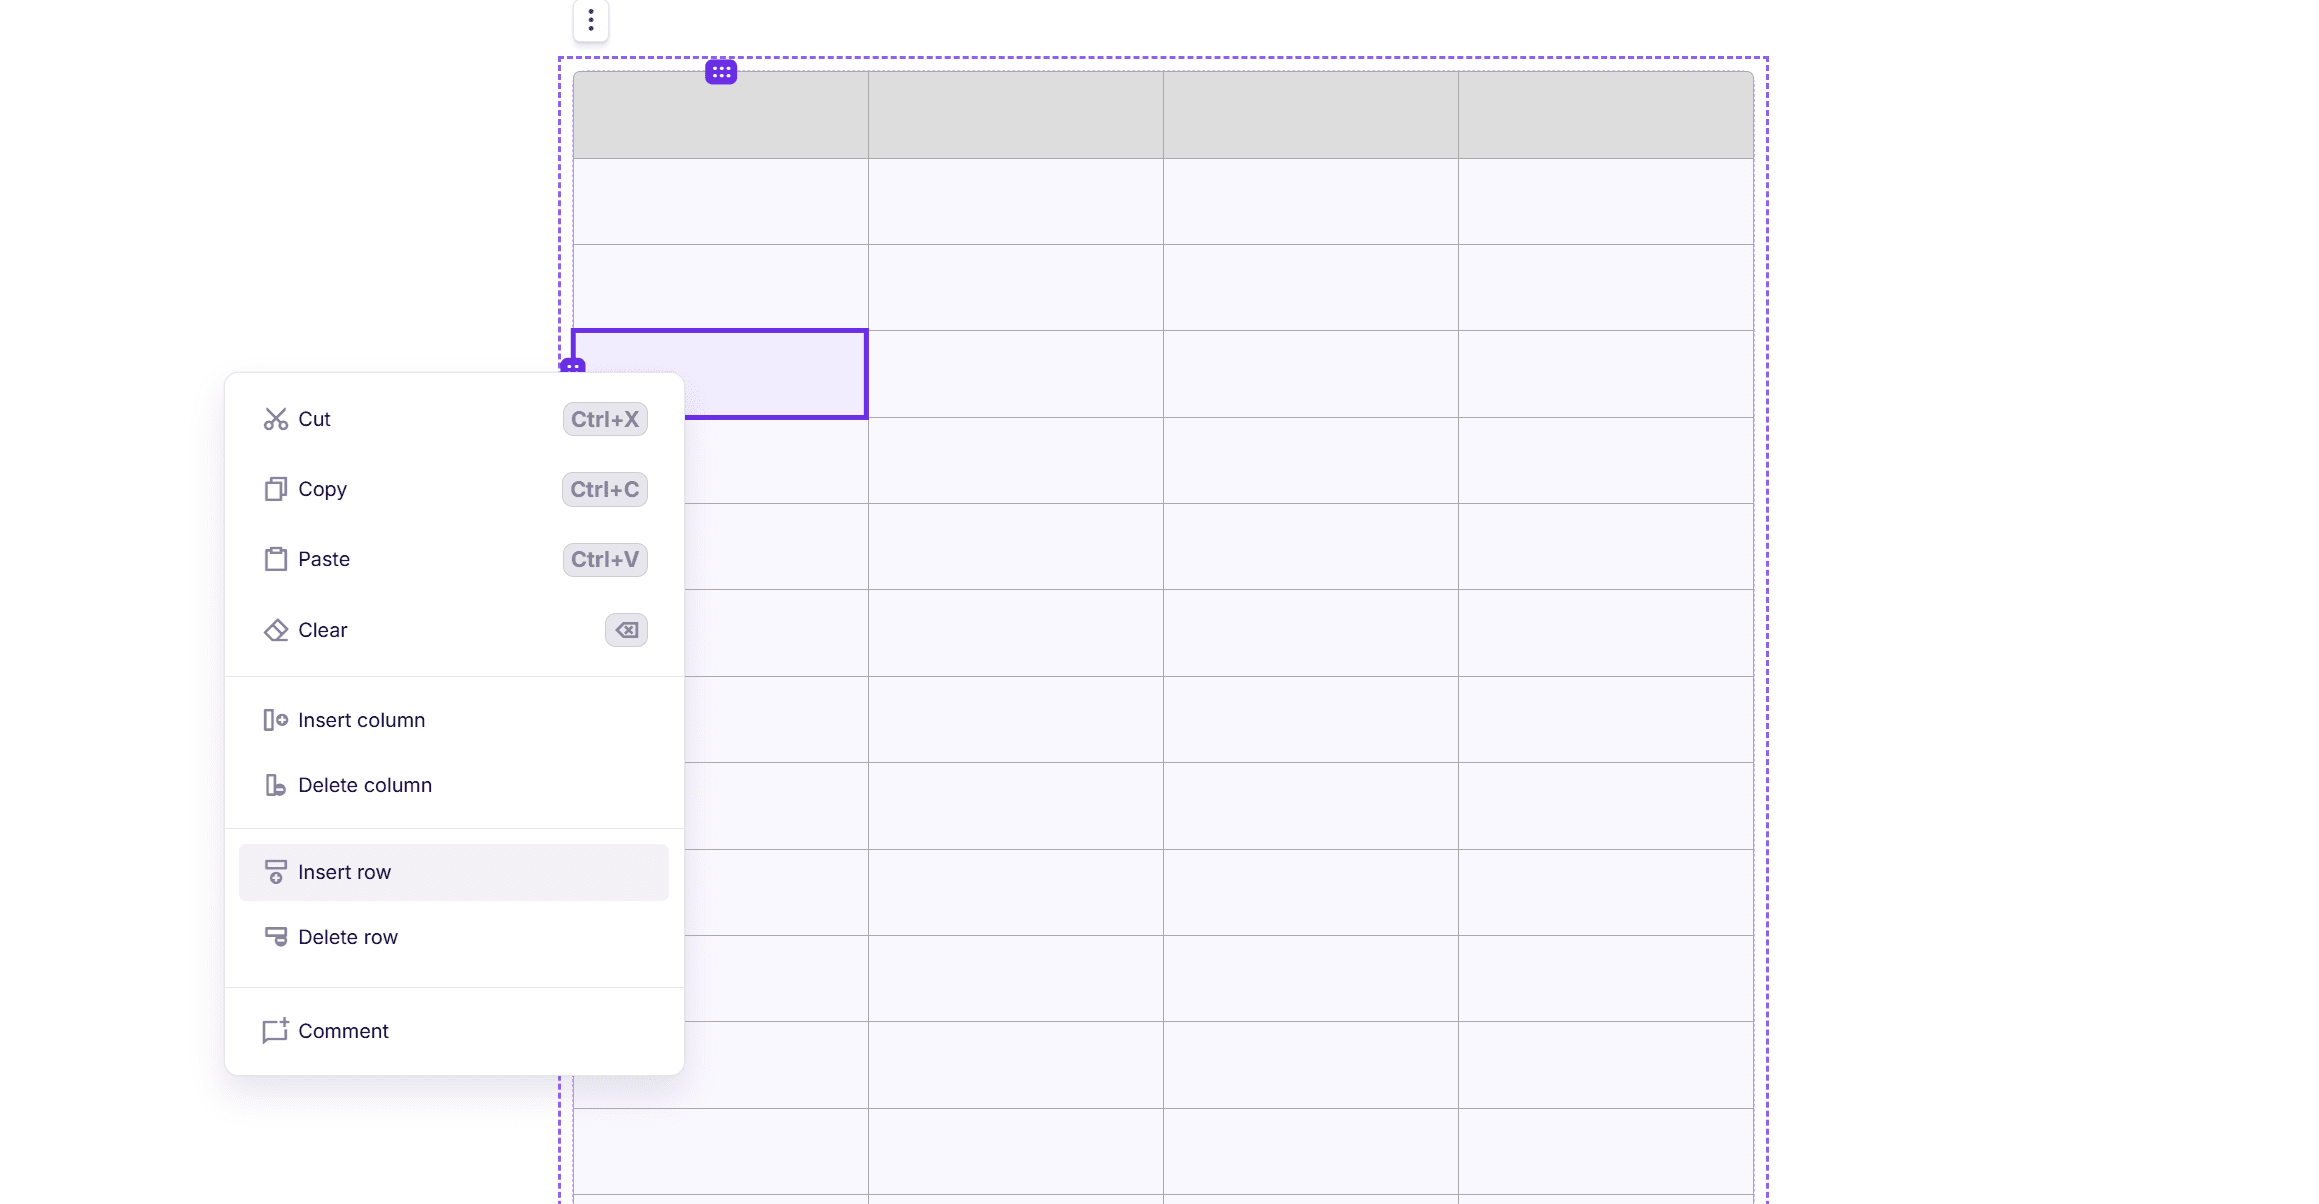This screenshot has width=2319, height=1204.
Task: Click the row drag handle beside selected cell
Action: (572, 366)
